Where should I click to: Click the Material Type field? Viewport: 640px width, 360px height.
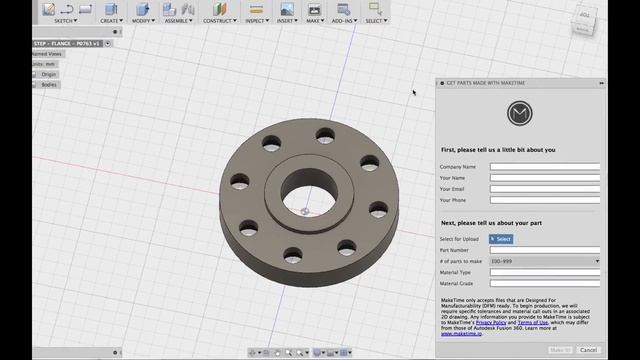pos(545,272)
